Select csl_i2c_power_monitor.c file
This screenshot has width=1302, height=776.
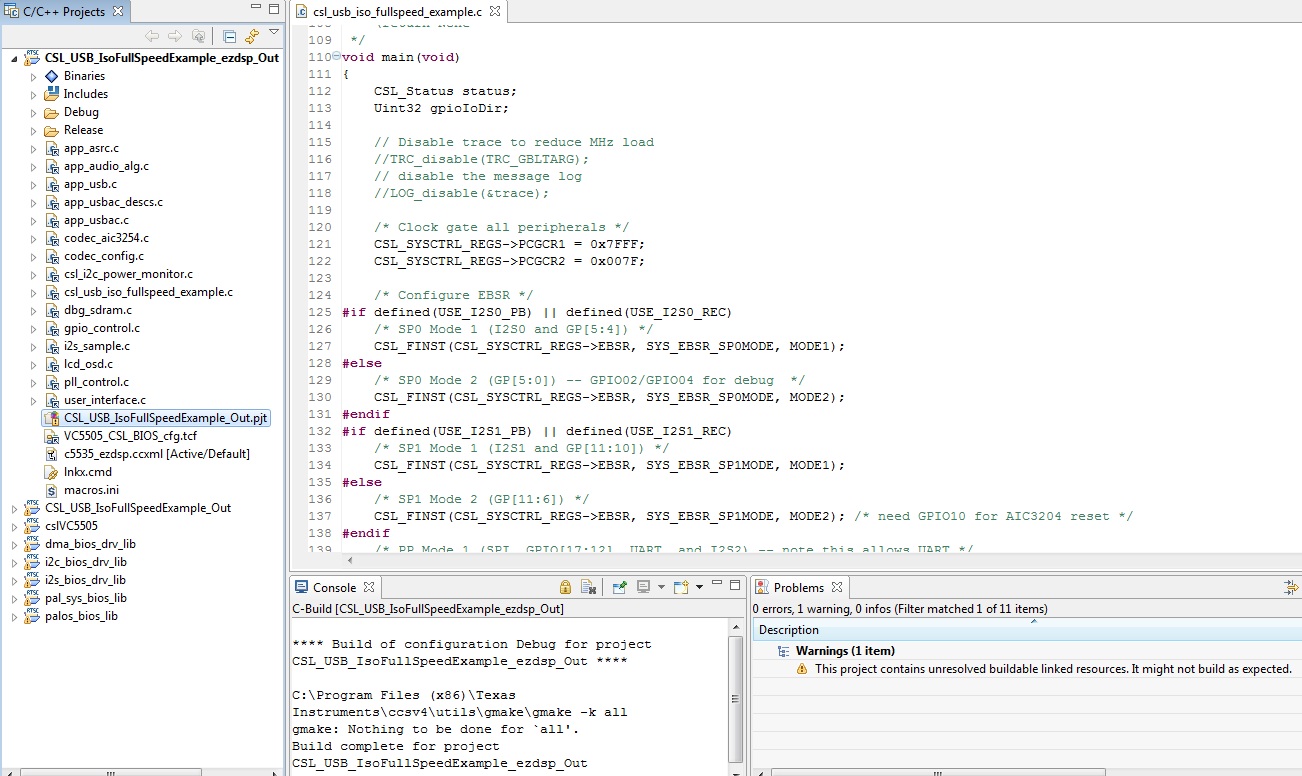pyautogui.click(x=128, y=274)
